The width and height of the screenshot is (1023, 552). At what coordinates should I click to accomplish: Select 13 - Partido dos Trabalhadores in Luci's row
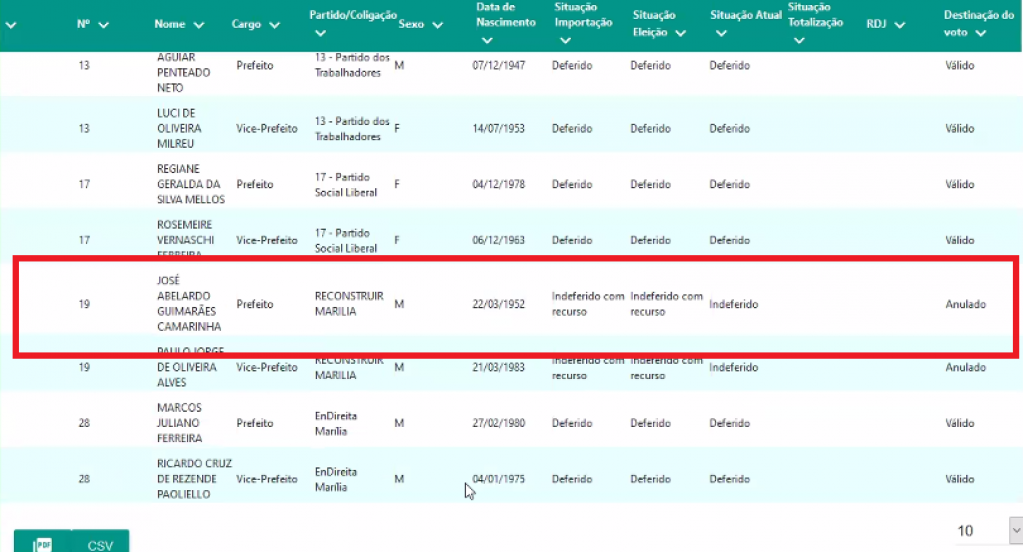[x=352, y=129]
